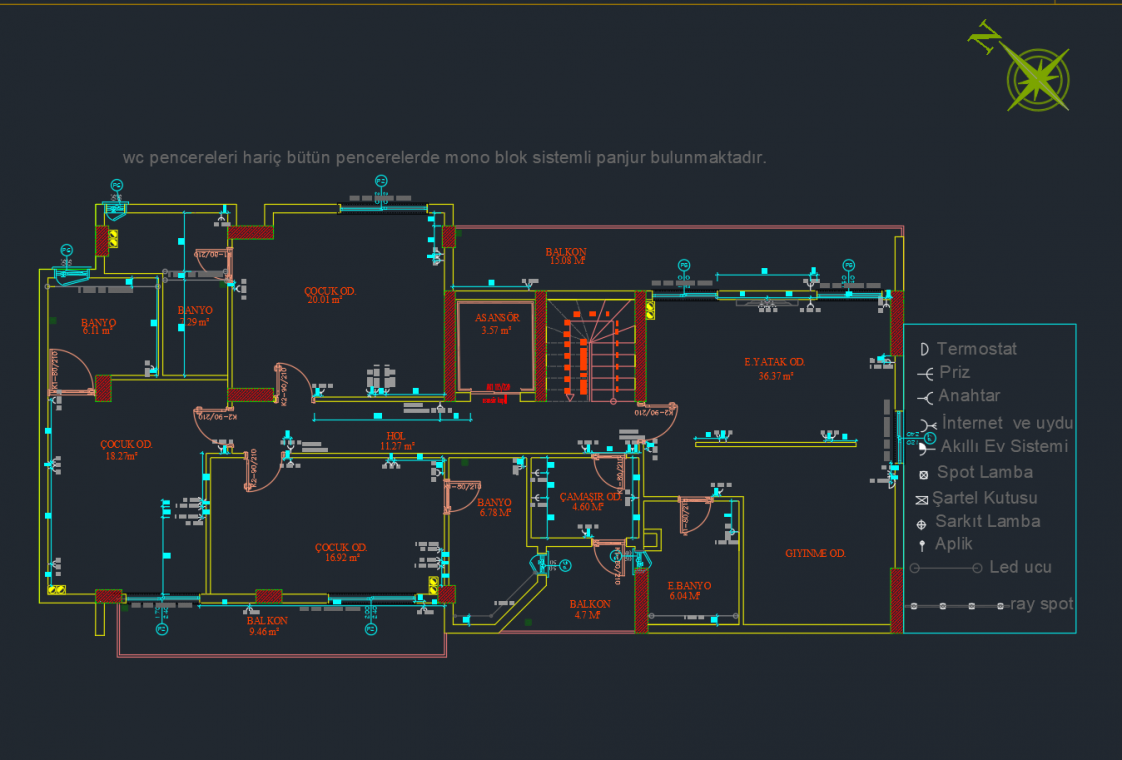Select the HOL 11.27 m² label
Image resolution: width=1122 pixels, height=760 pixels.
(x=397, y=441)
